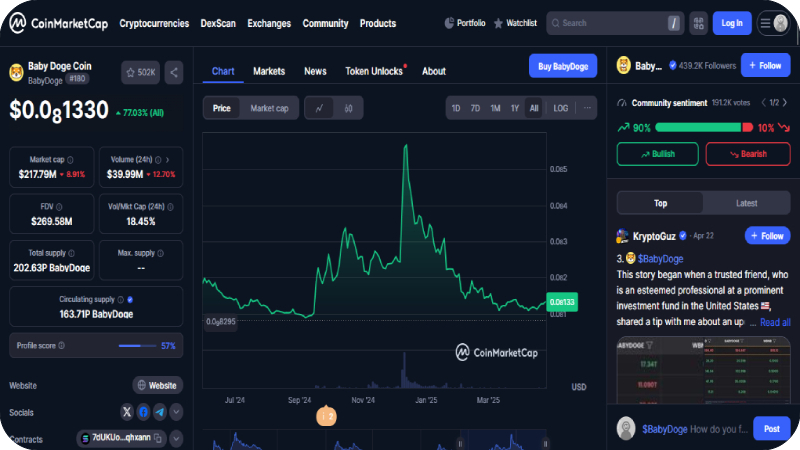Expand the Socials dropdown chevron
This screenshot has height=450, width=800.
(177, 412)
